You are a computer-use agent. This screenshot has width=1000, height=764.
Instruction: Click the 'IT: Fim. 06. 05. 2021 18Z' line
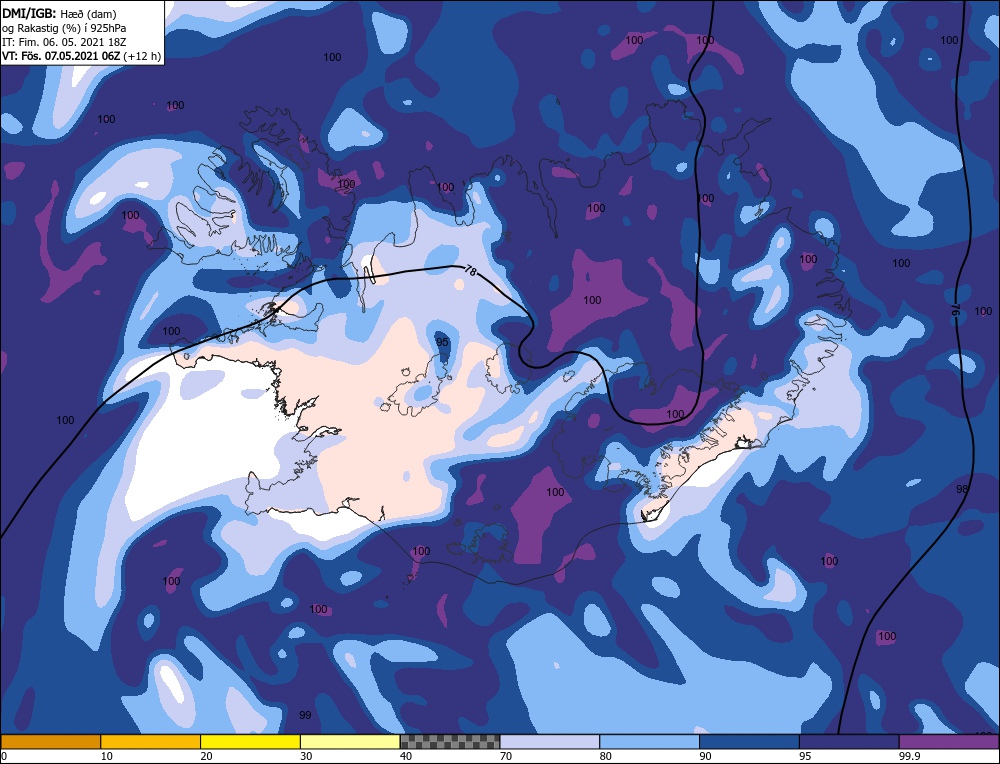[x=64, y=42]
